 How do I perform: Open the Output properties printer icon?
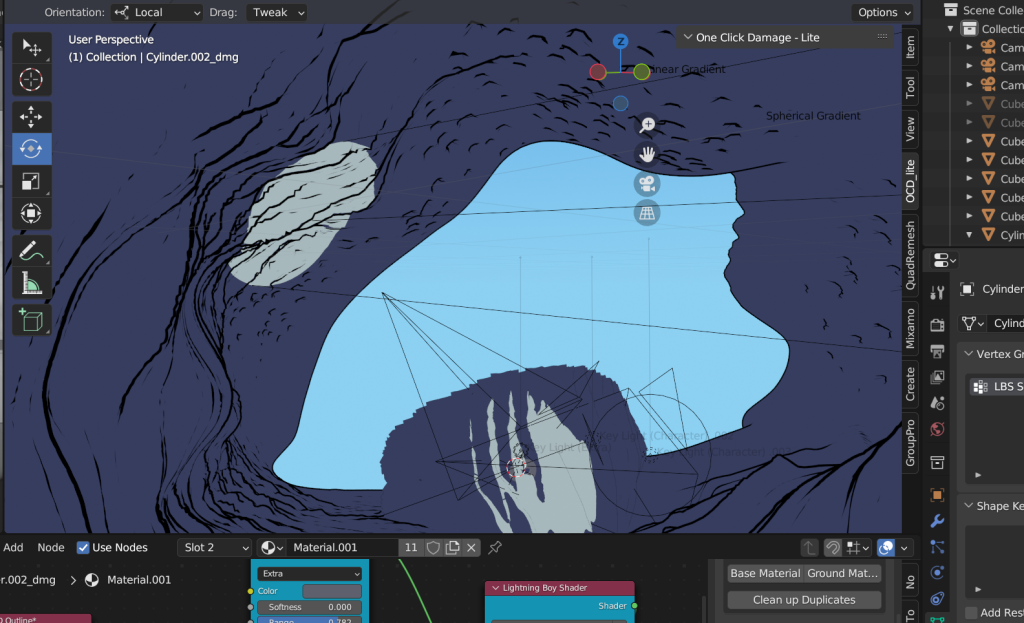click(x=937, y=351)
